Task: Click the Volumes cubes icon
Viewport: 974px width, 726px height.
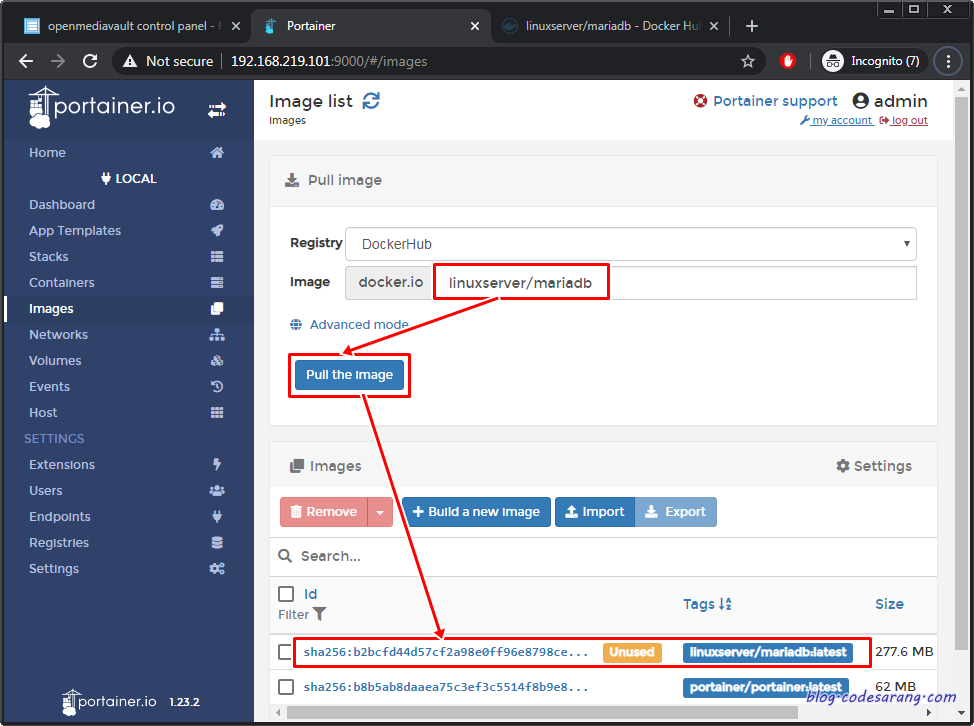Action: click(x=217, y=361)
